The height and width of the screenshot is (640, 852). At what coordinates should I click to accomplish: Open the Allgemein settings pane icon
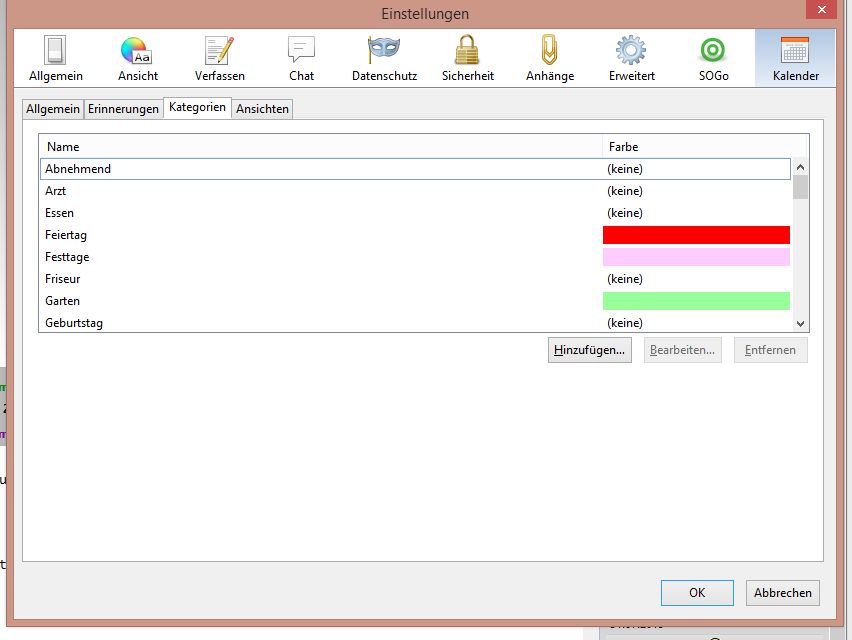(55, 58)
